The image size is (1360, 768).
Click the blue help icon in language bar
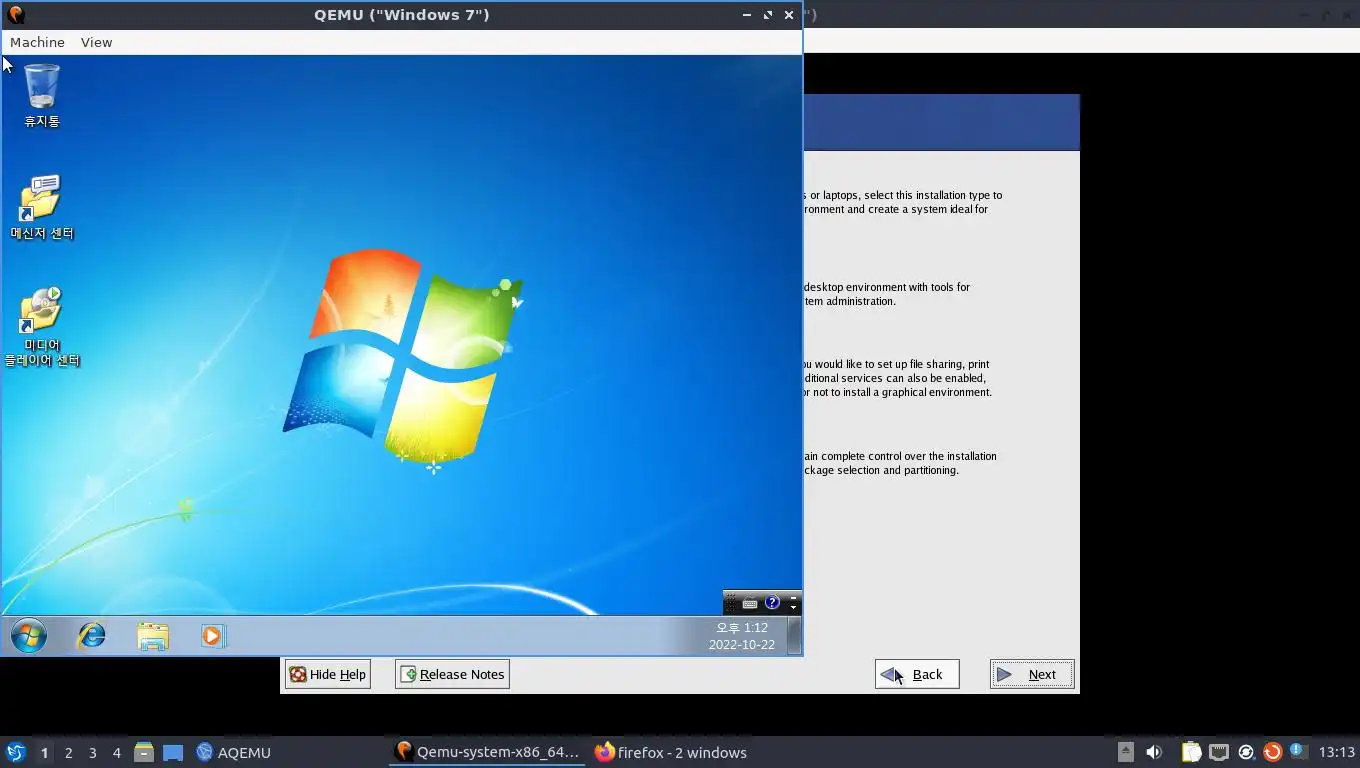pyautogui.click(x=772, y=603)
